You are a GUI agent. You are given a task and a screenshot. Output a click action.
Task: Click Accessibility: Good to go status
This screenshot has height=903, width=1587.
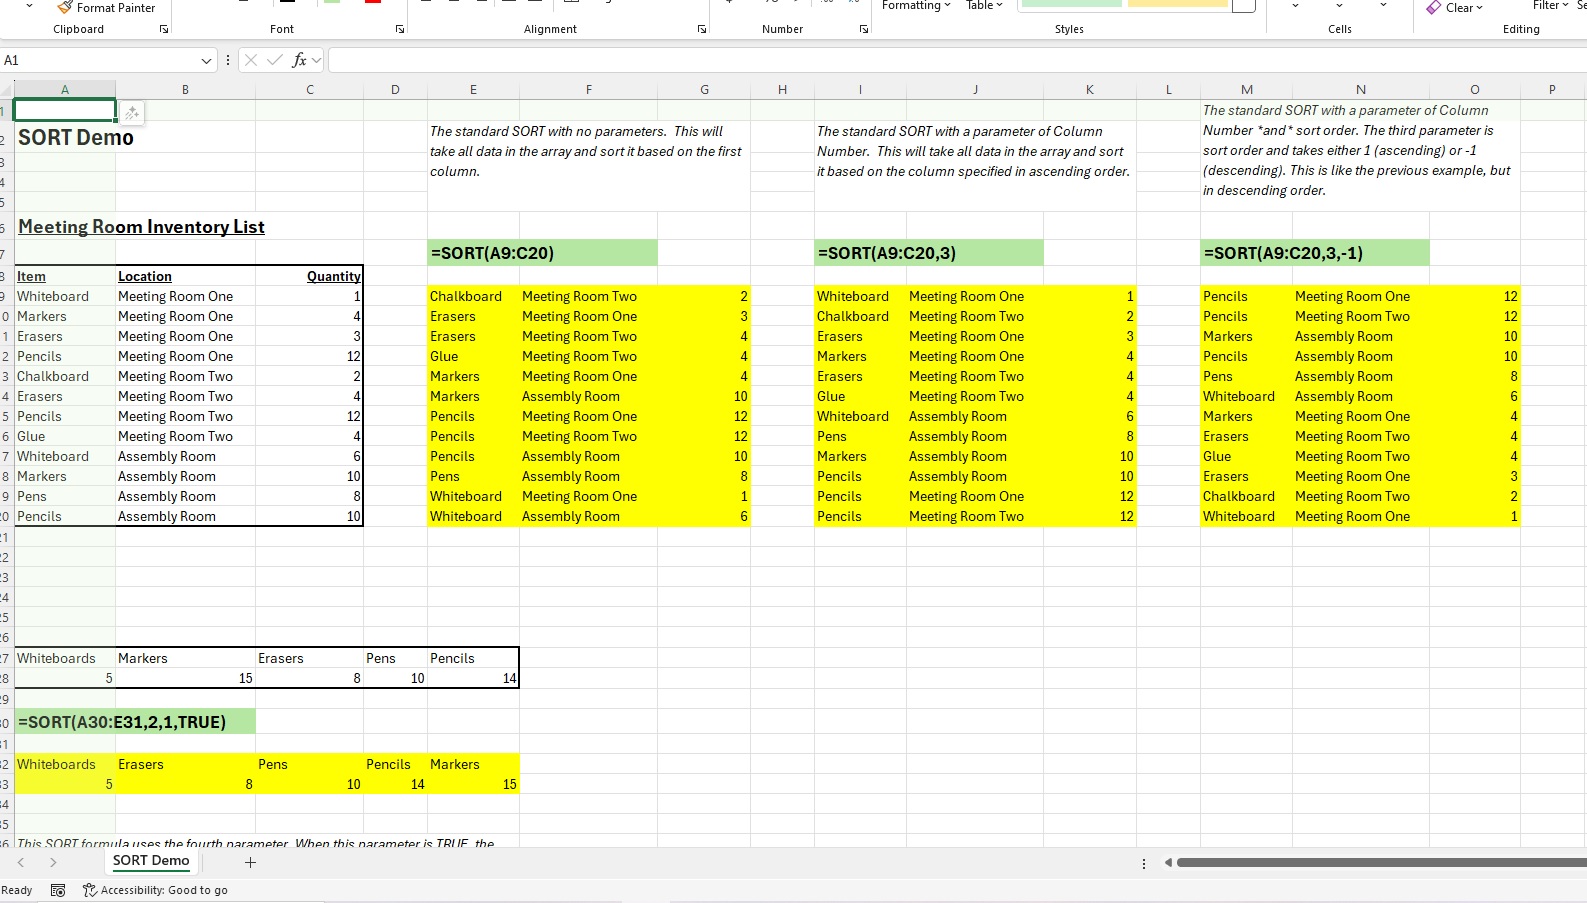pos(155,890)
